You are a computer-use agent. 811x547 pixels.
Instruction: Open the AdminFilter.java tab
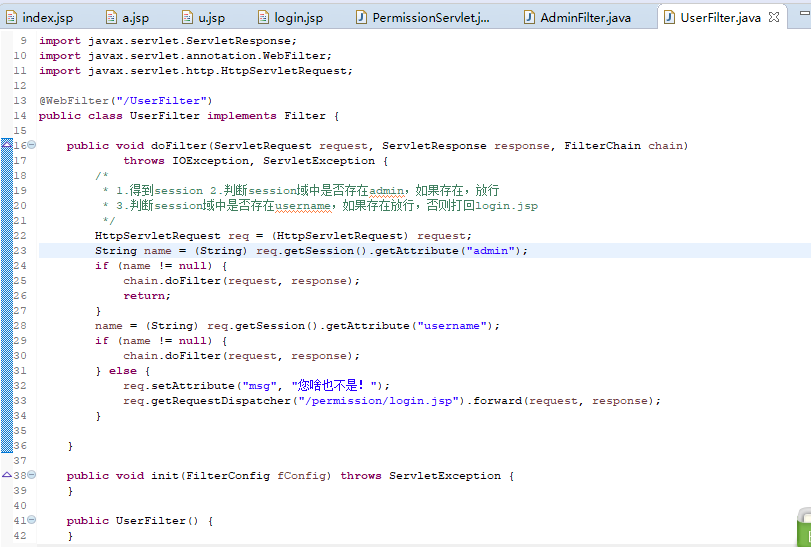coord(585,18)
